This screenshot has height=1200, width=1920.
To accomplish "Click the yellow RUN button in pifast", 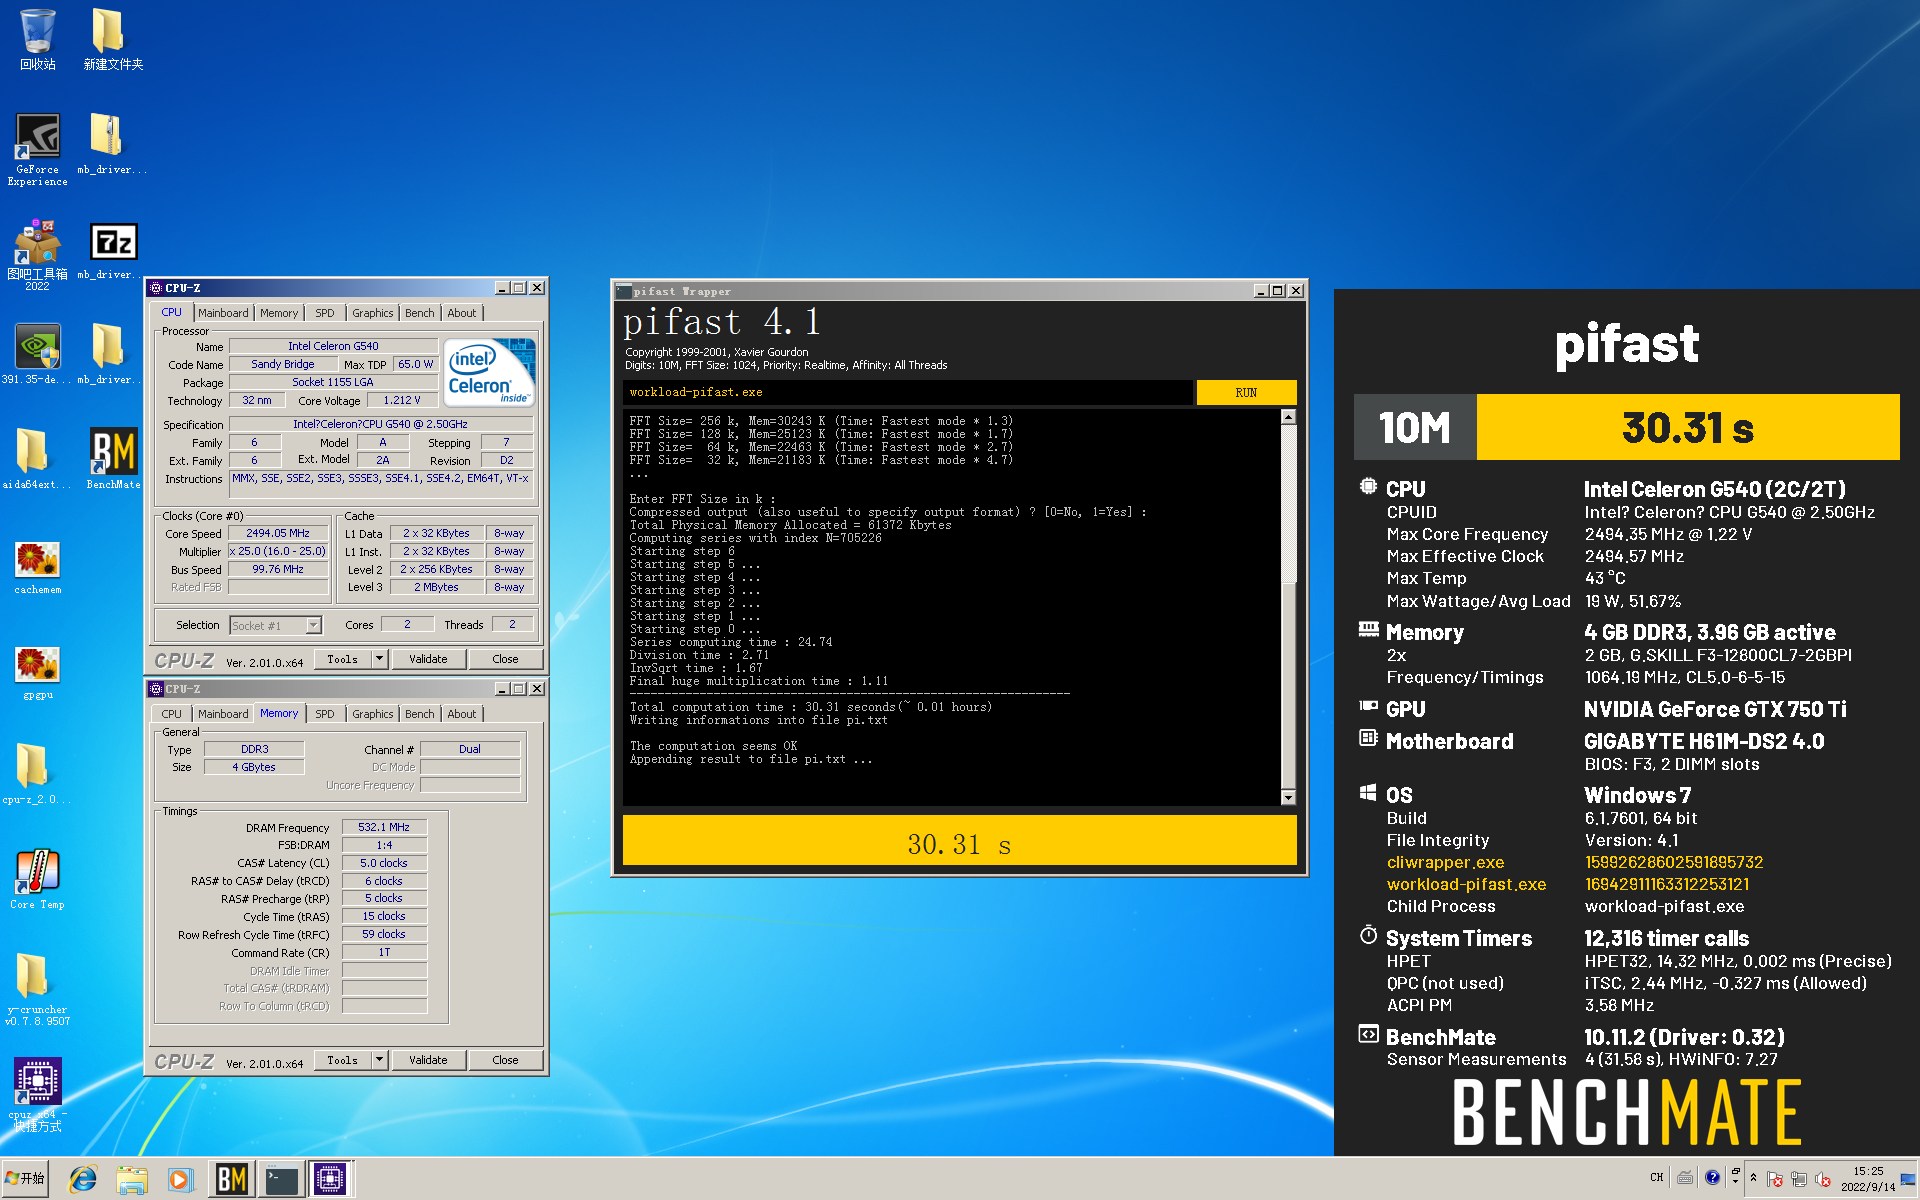I will (1246, 392).
